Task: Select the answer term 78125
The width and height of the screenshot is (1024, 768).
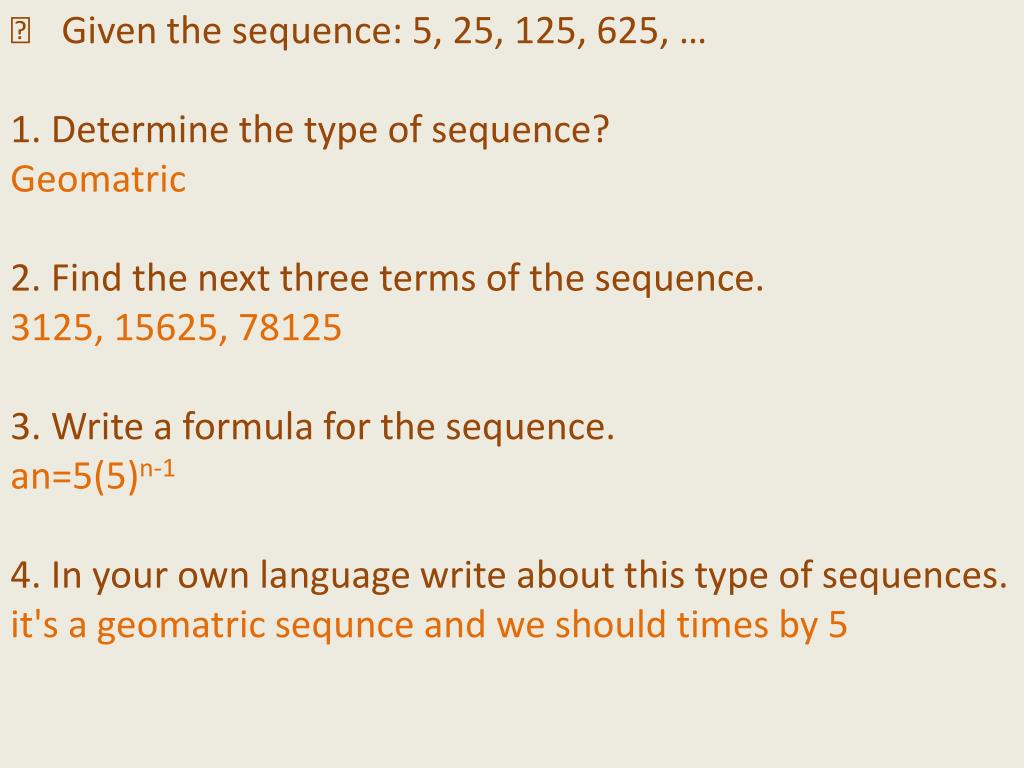Action: tap(290, 327)
